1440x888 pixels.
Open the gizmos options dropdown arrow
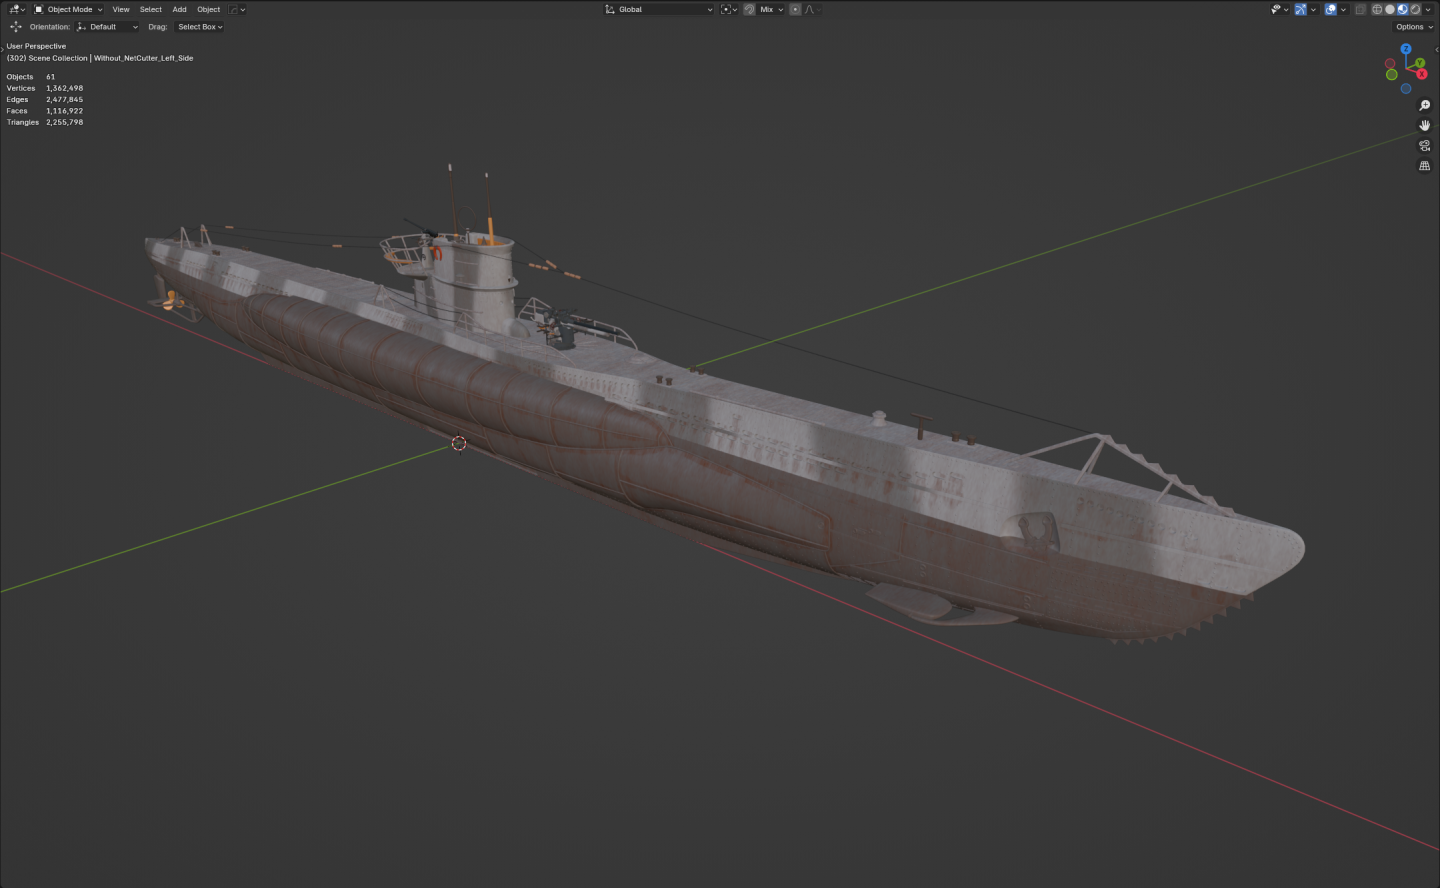[1313, 9]
